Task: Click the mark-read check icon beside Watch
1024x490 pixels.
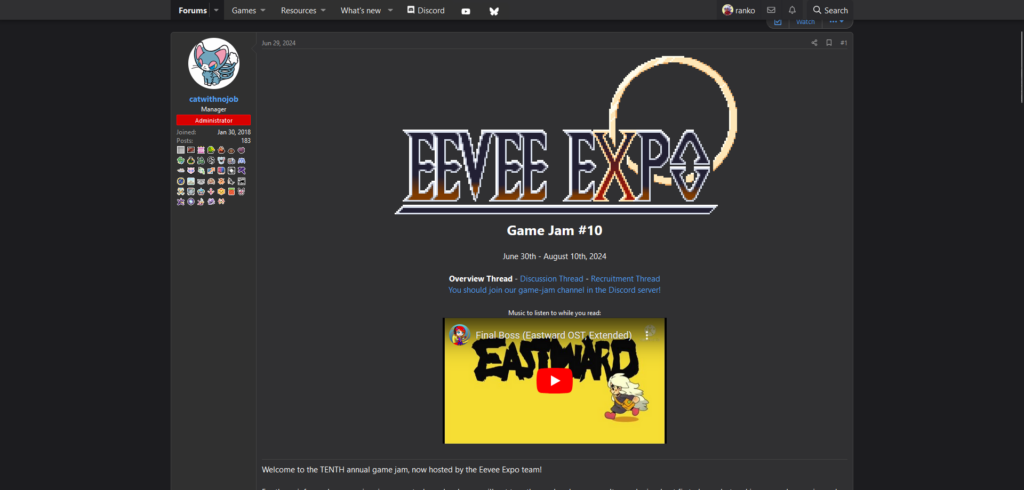Action: coord(778,22)
